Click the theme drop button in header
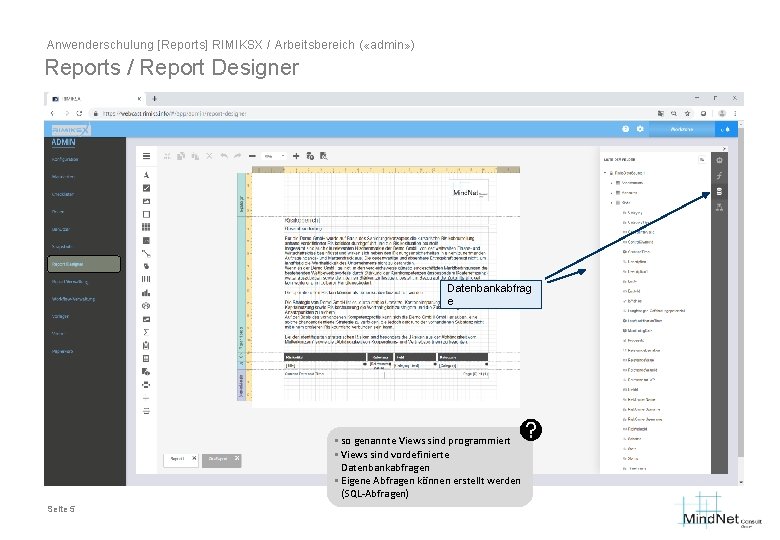Viewport: 780px width, 540px height. pyautogui.click(x=726, y=129)
